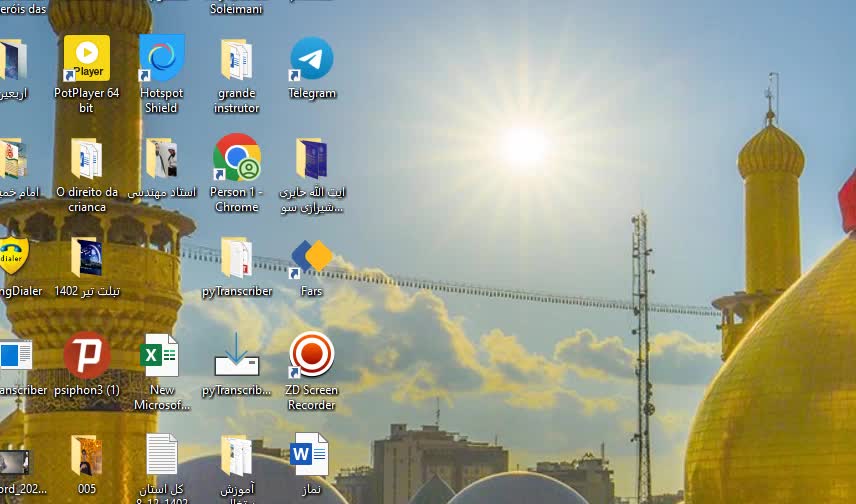856x504 pixels.
Task: Select the PotPlayer 64 bit shortcut
Action: tap(87, 60)
